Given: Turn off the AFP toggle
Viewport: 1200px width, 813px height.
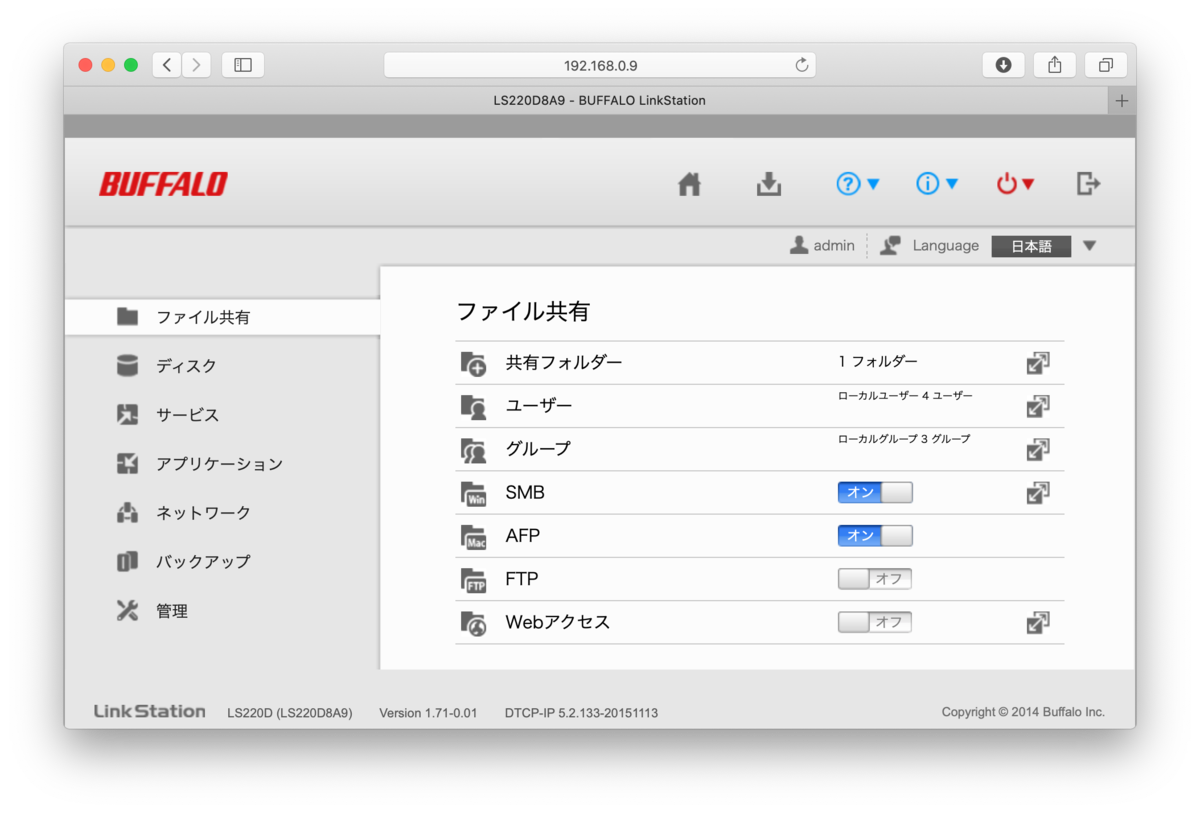Looking at the screenshot, I should point(875,536).
